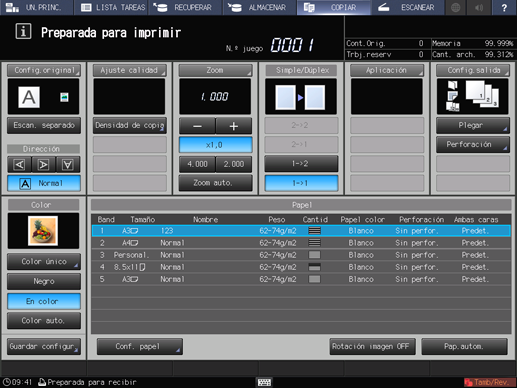
Task: Select 4.000 zoom preset
Action: click(197, 164)
